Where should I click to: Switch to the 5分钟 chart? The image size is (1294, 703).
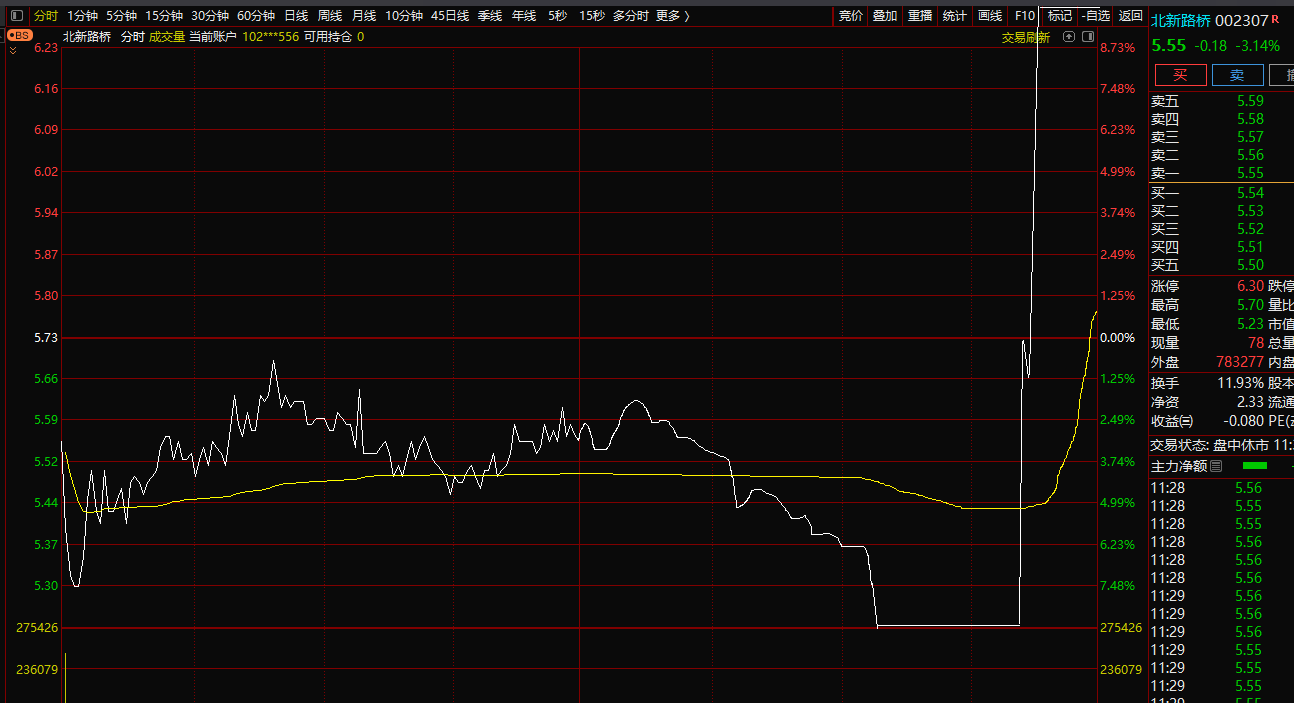coord(121,16)
